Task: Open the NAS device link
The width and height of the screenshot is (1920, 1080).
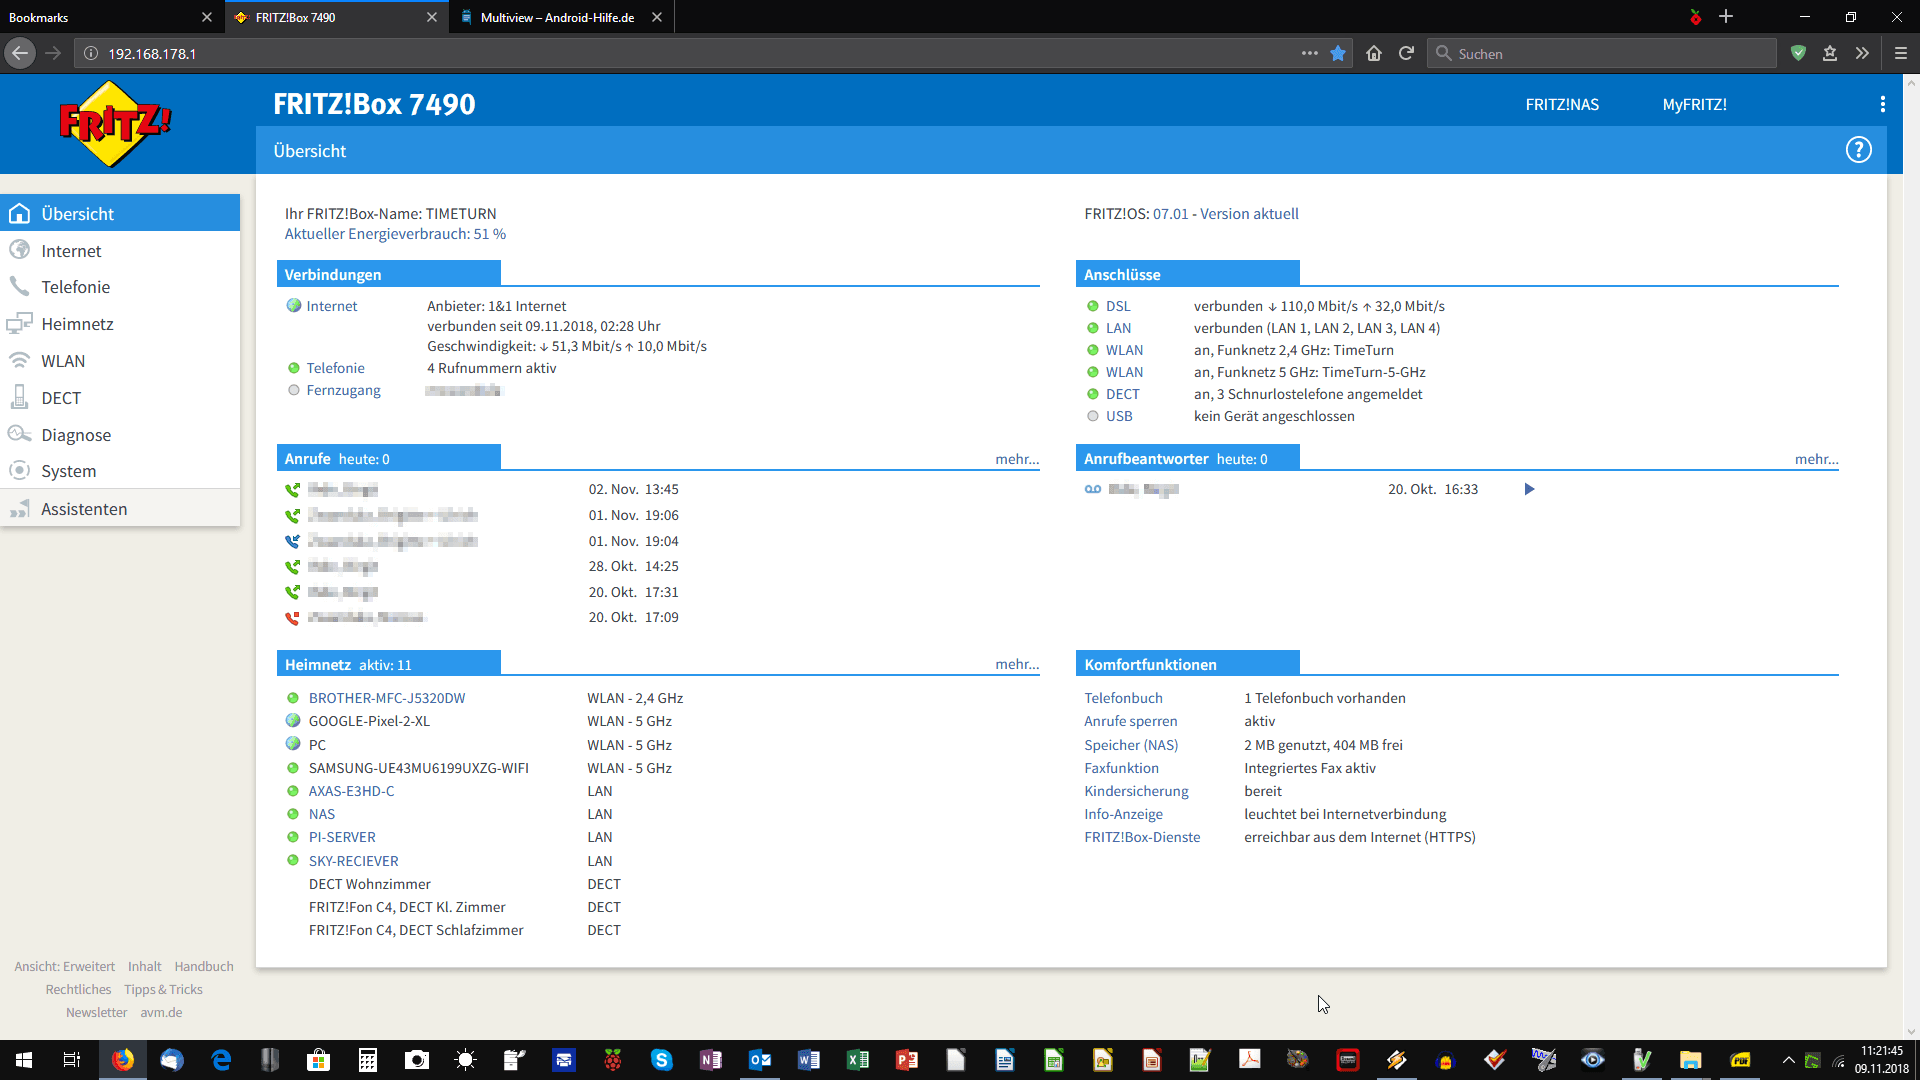Action: tap(322, 814)
